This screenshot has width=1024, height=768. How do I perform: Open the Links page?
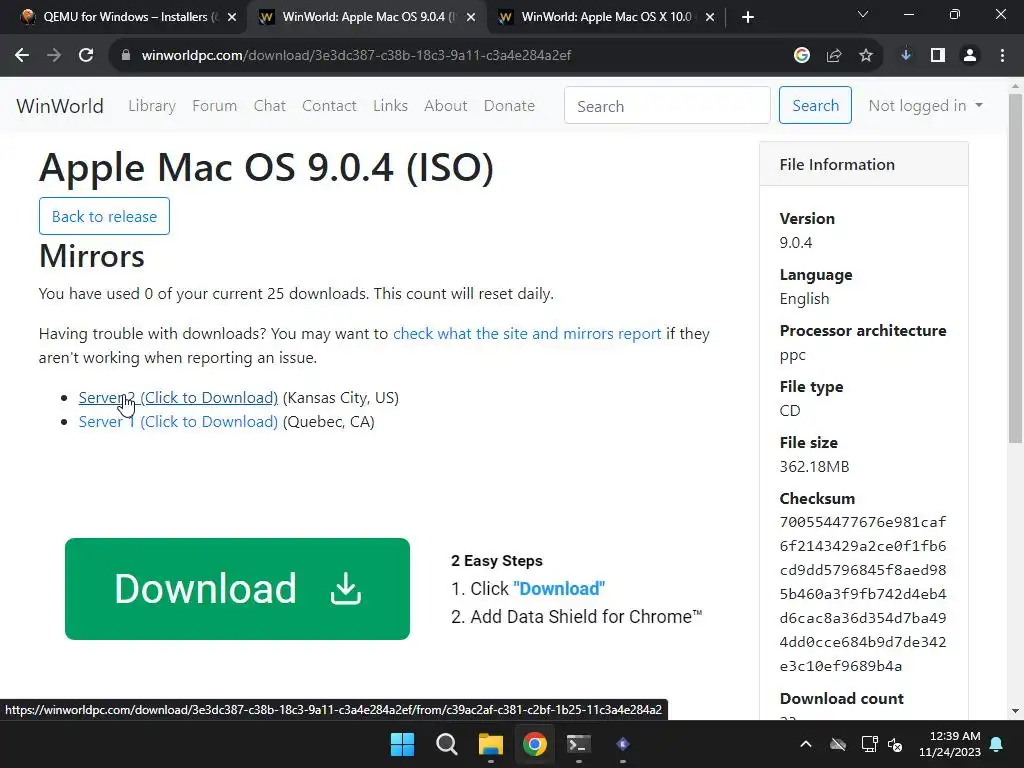click(x=391, y=106)
